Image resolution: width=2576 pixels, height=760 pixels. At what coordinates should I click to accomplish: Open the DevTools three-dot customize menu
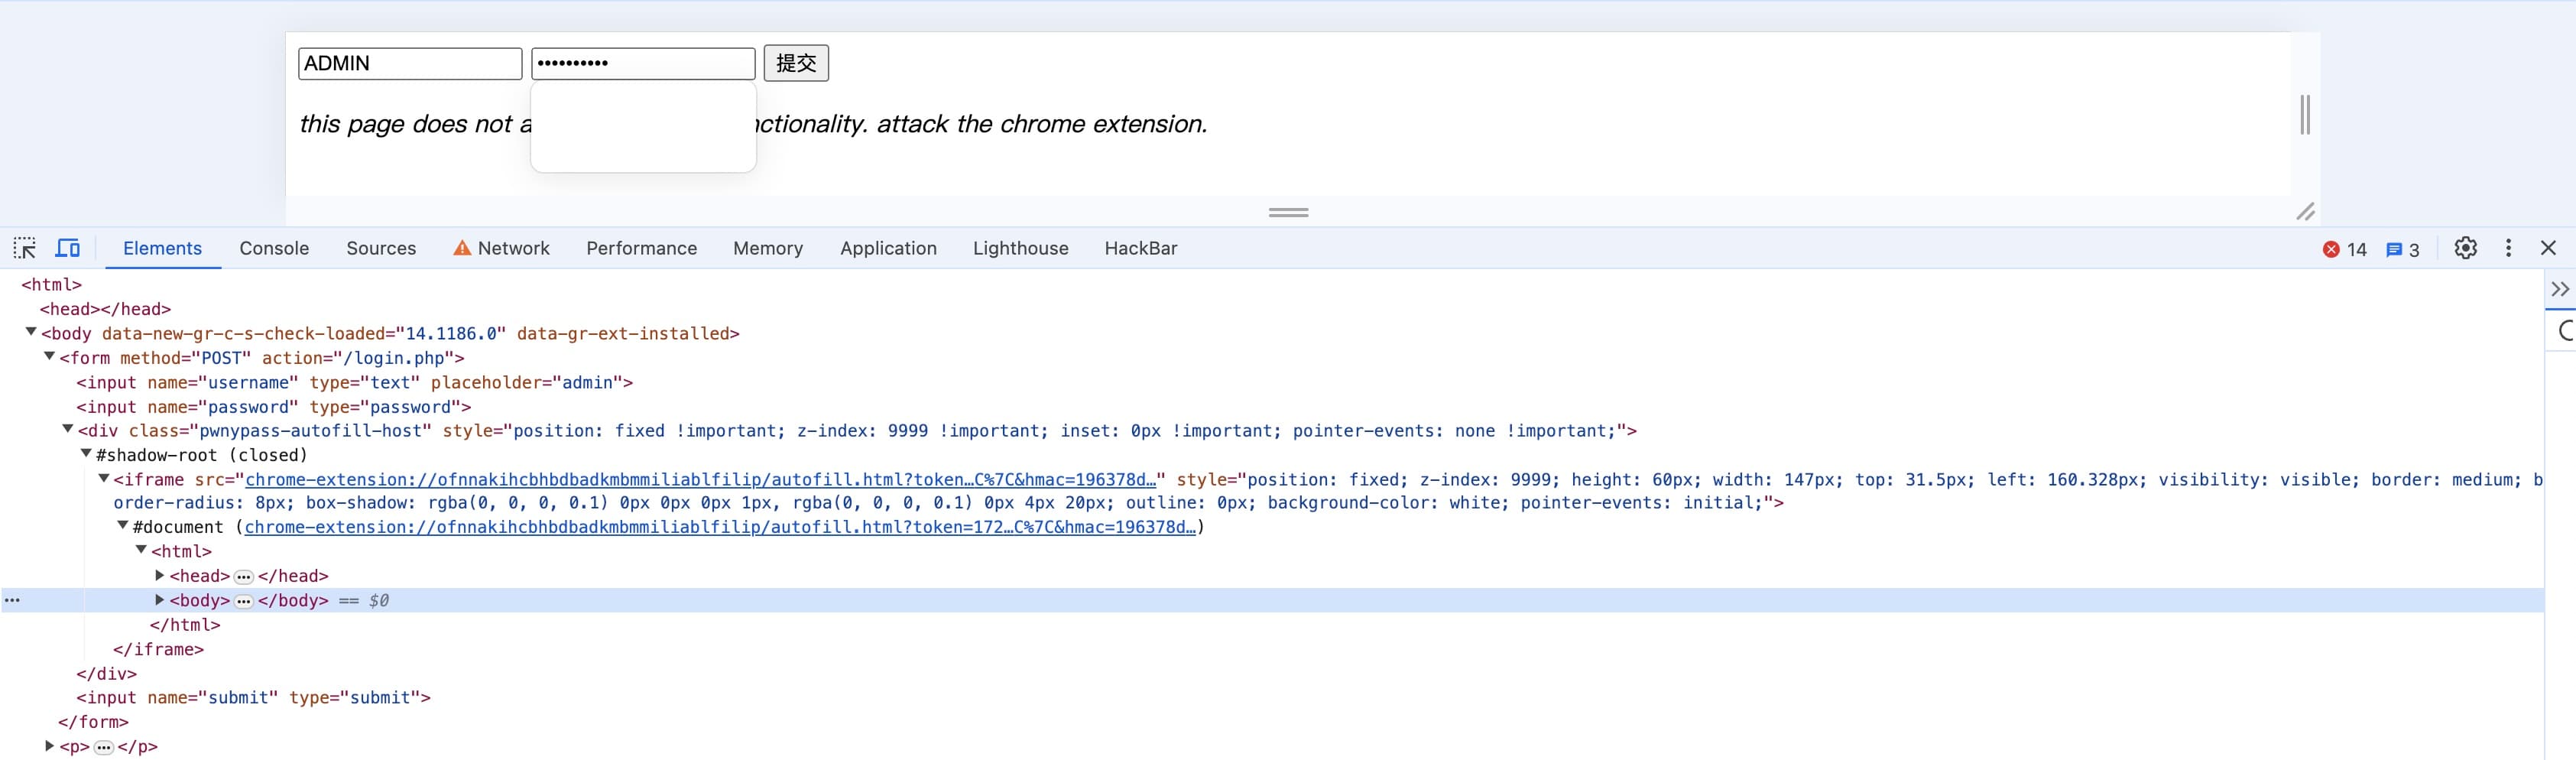pos(2508,248)
